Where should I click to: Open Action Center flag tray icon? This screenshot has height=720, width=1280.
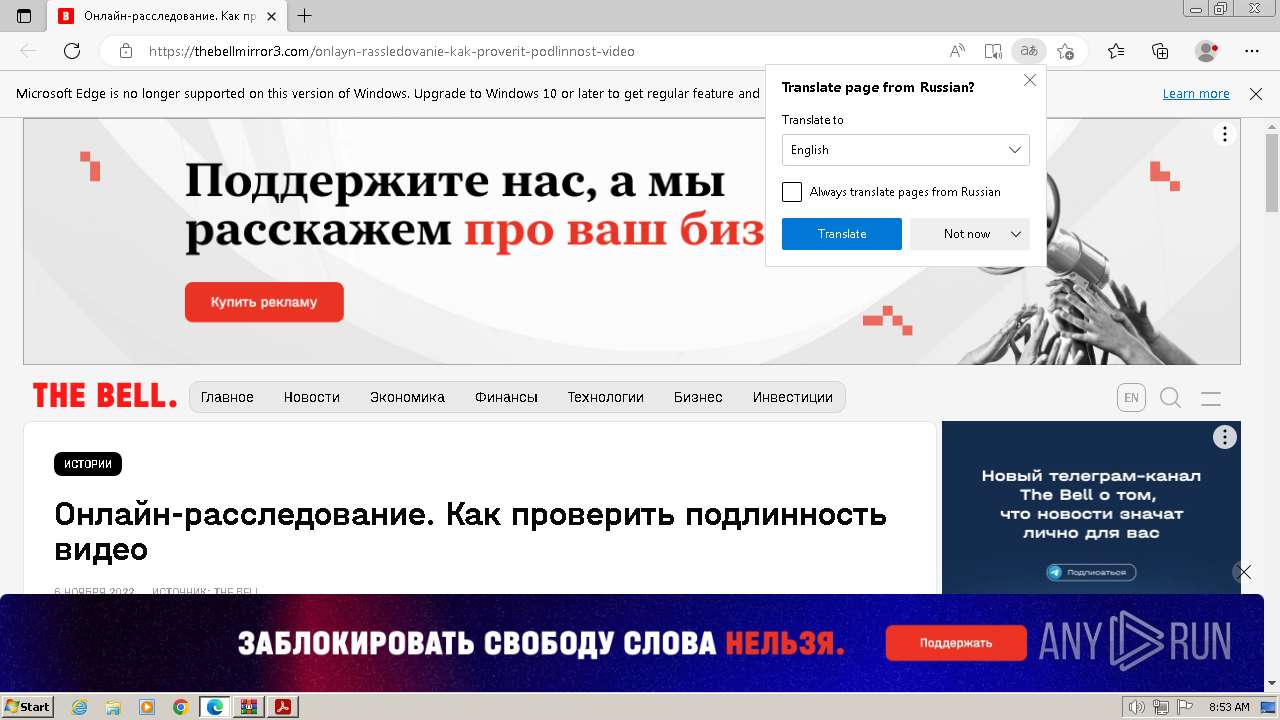coord(1183,707)
